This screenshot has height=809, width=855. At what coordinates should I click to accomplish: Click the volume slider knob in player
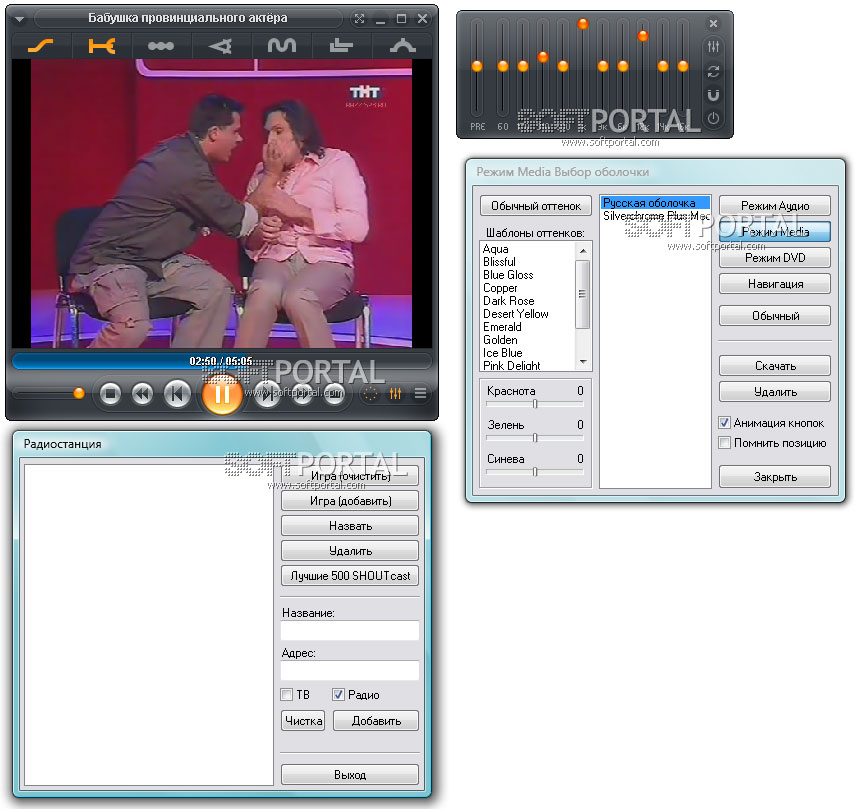(79, 393)
